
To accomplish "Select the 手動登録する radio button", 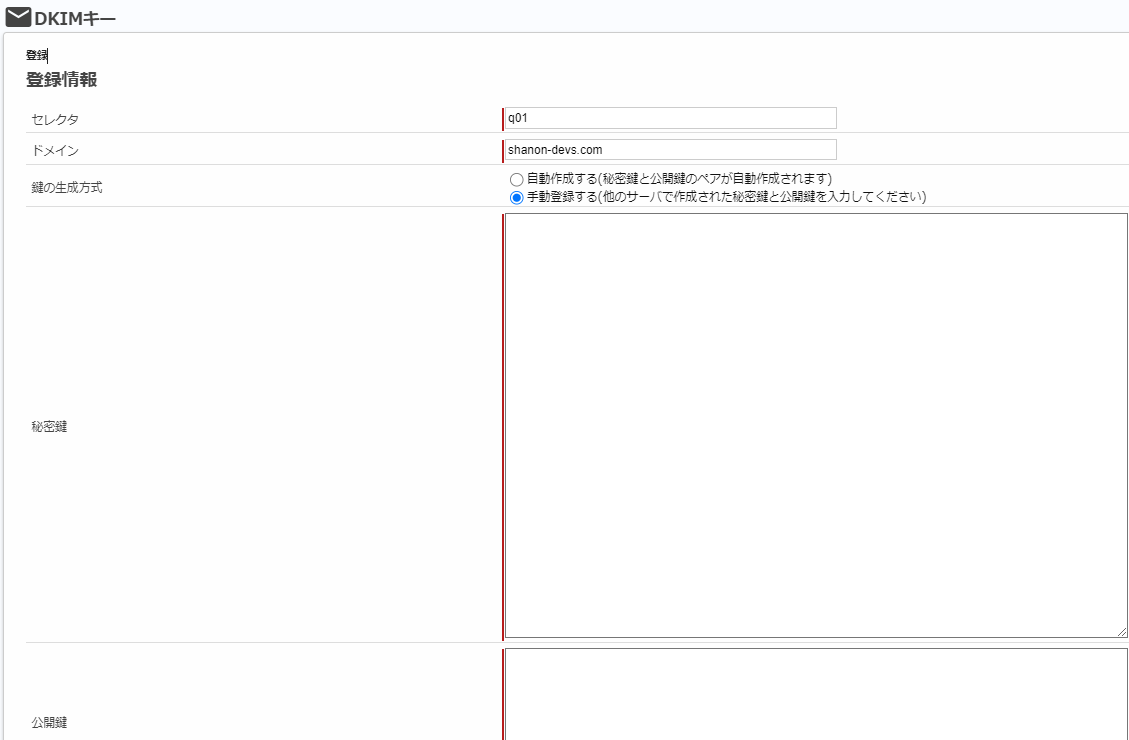I will point(516,197).
